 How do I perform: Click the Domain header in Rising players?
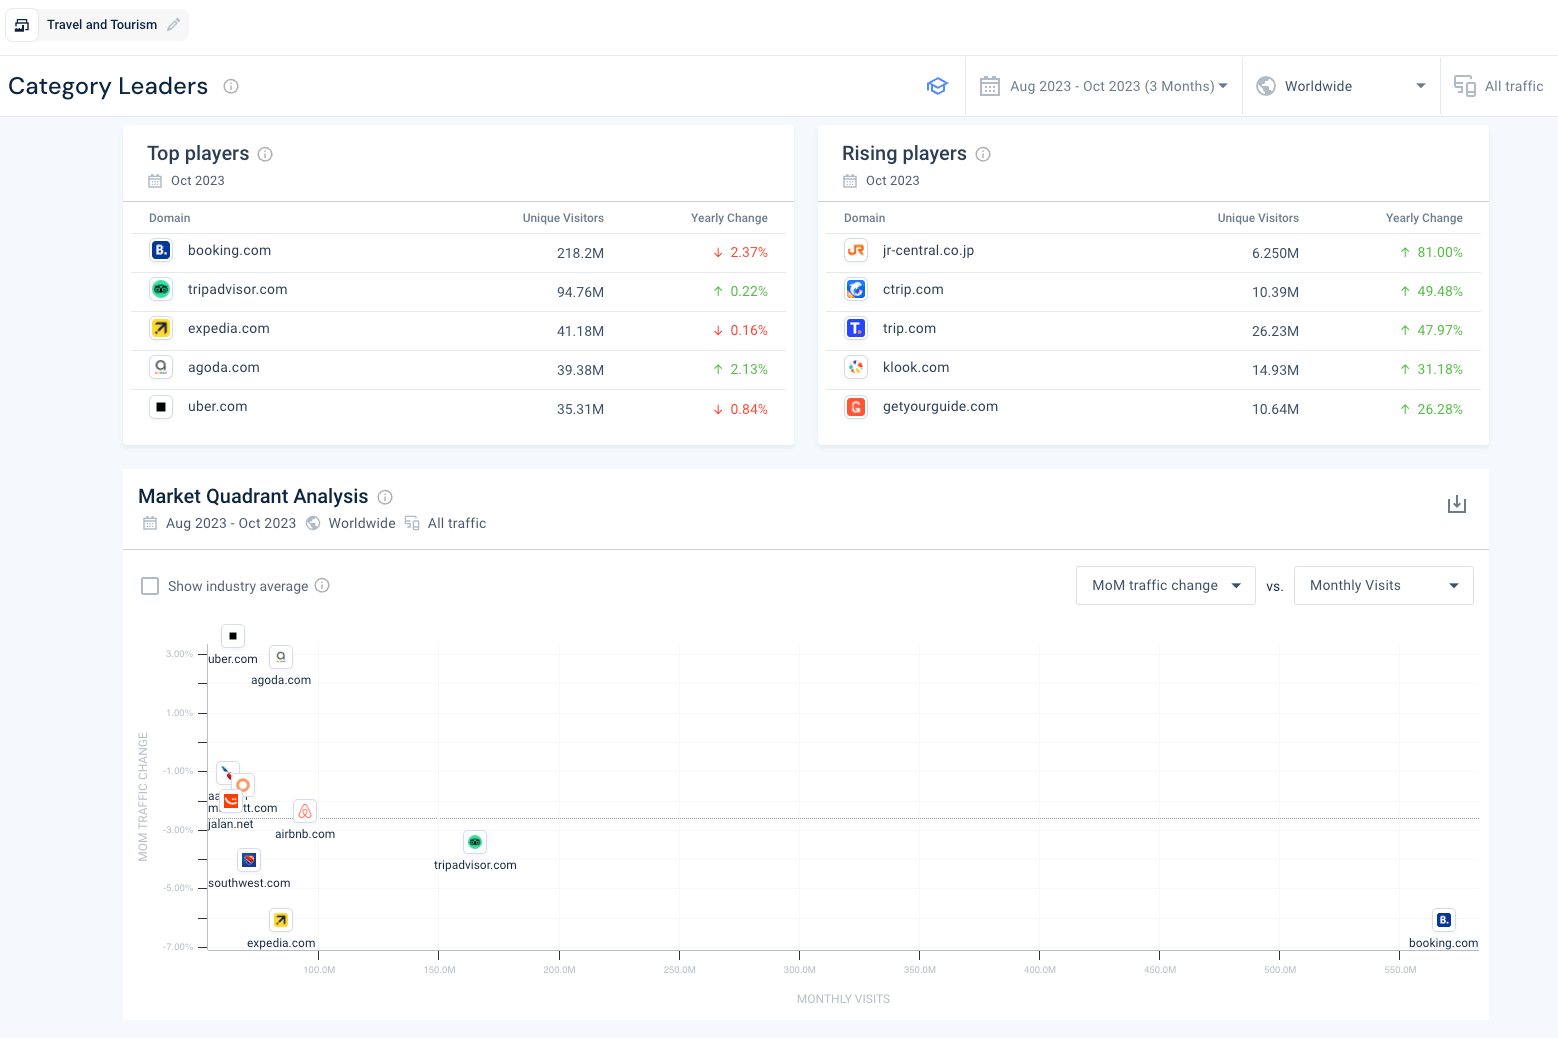click(864, 218)
